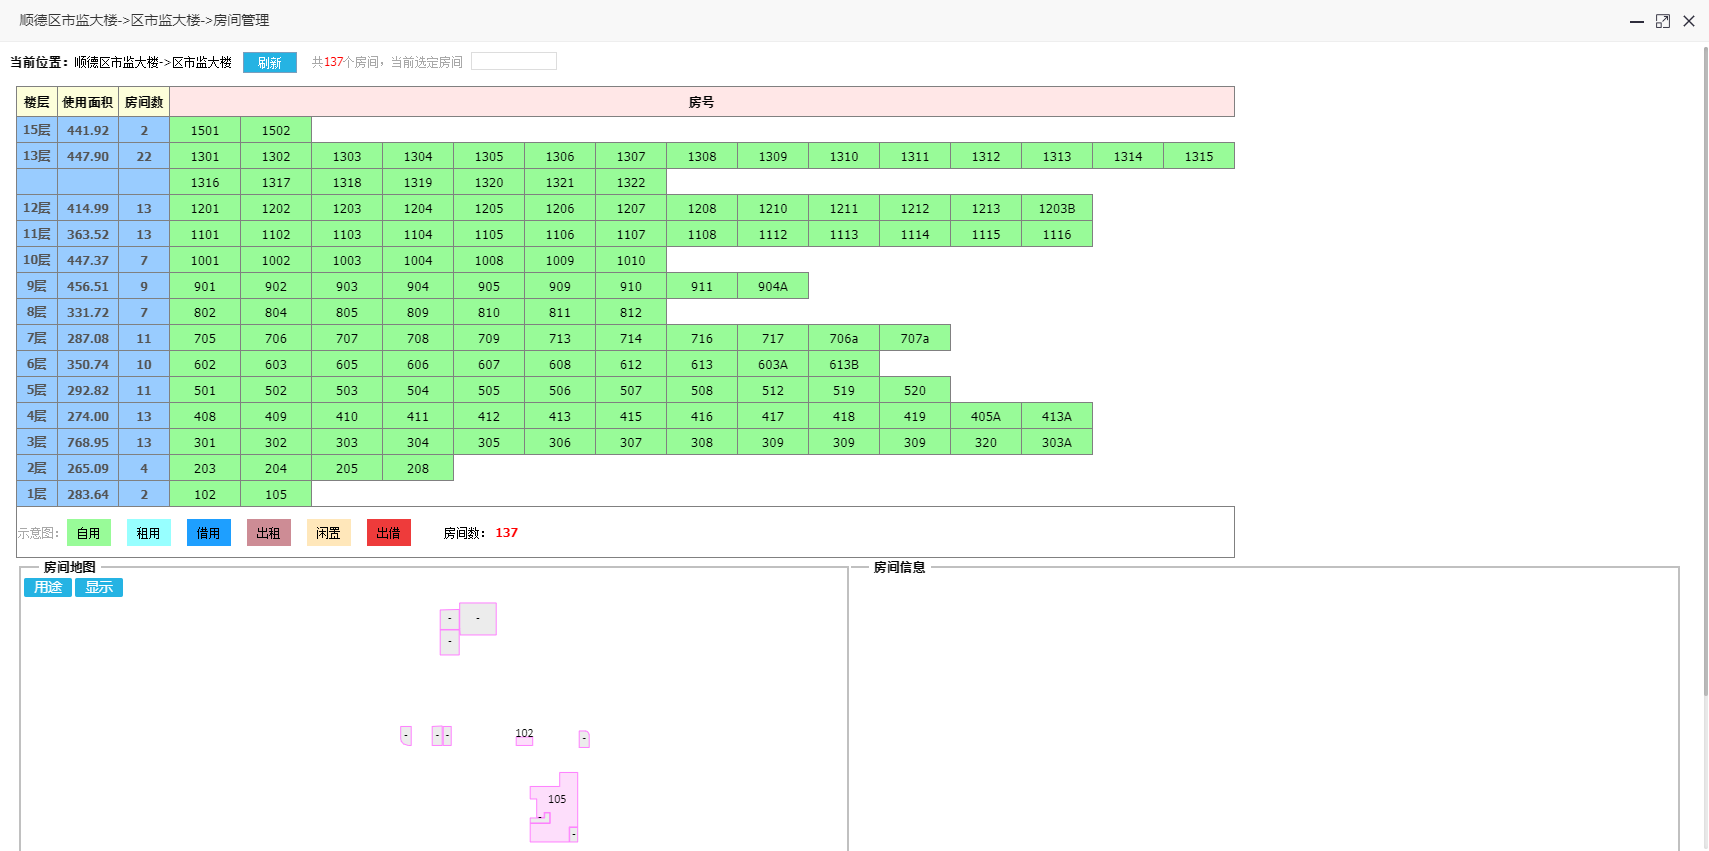Select room 208
Image resolution: width=1709 pixels, height=851 pixels.
pyautogui.click(x=418, y=468)
